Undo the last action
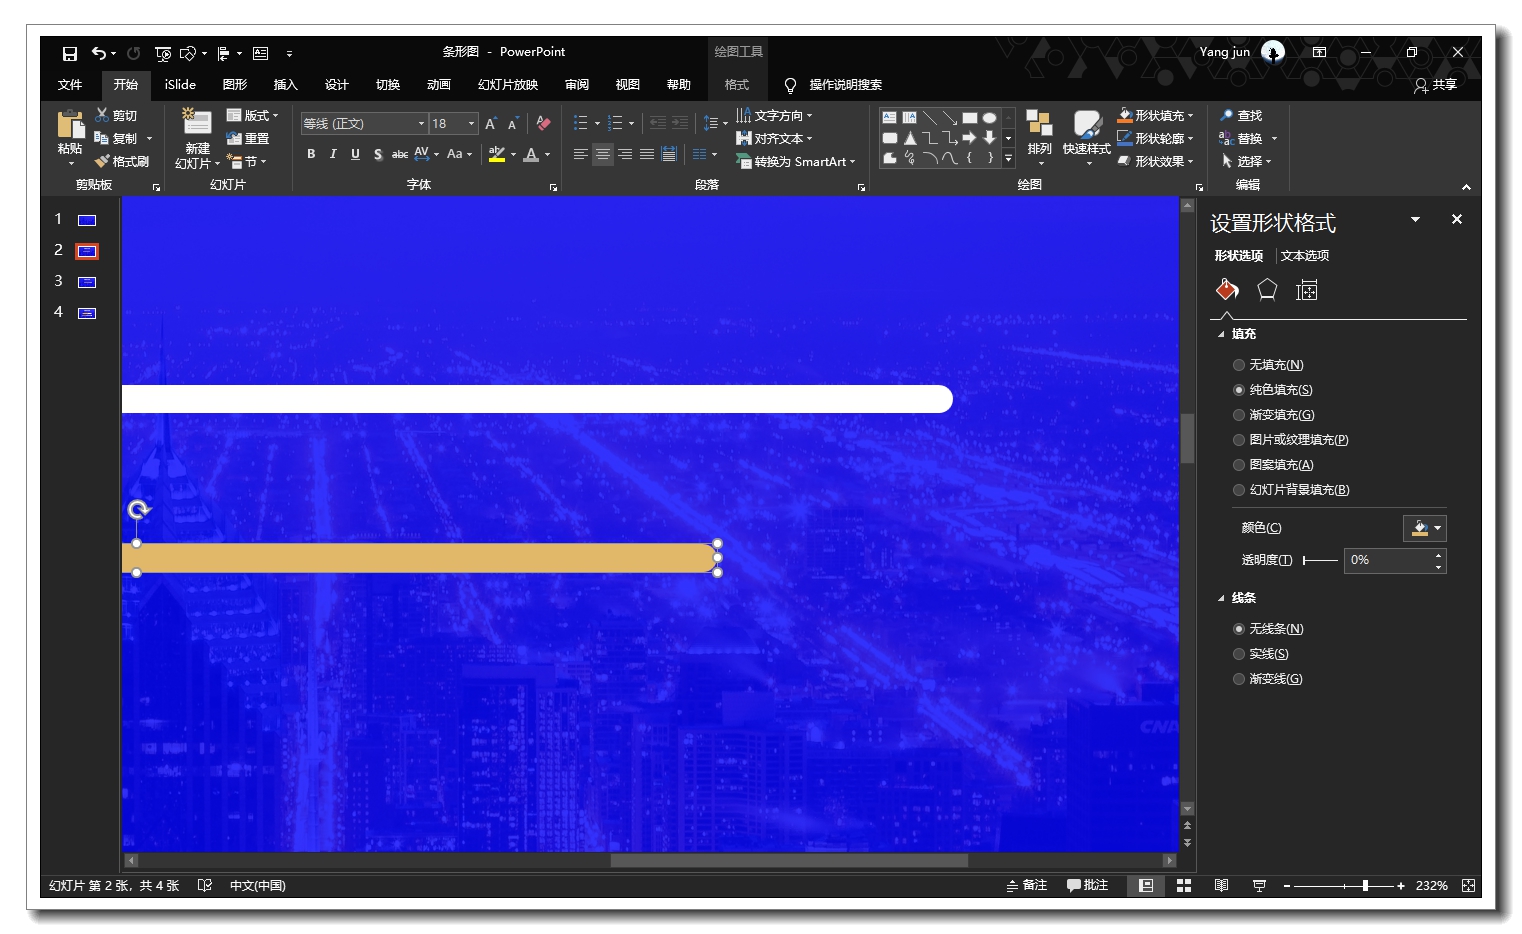The width and height of the screenshot is (1522, 934). pyautogui.click(x=98, y=53)
